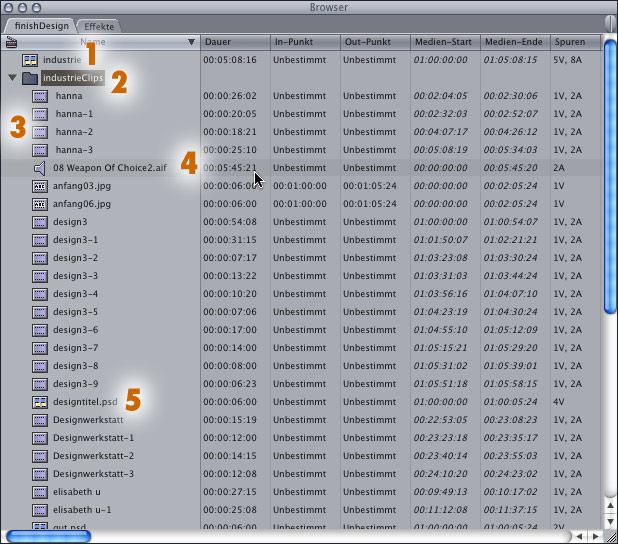
Task: Click the clip icon next to hanna-2
Action: pyautogui.click(x=40, y=132)
